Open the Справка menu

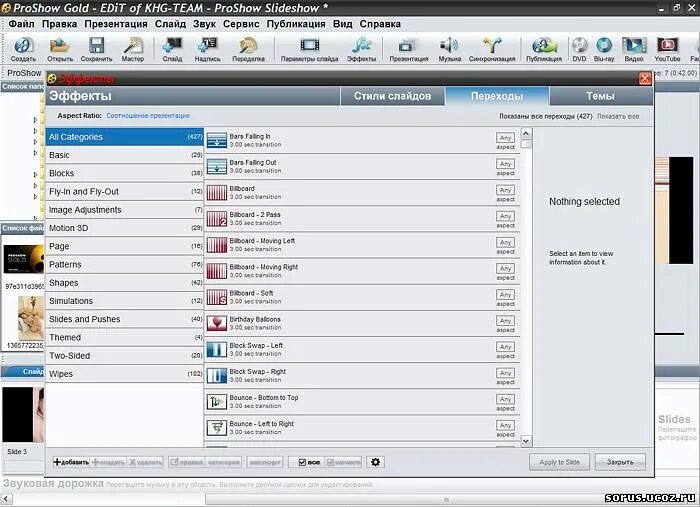tap(380, 24)
